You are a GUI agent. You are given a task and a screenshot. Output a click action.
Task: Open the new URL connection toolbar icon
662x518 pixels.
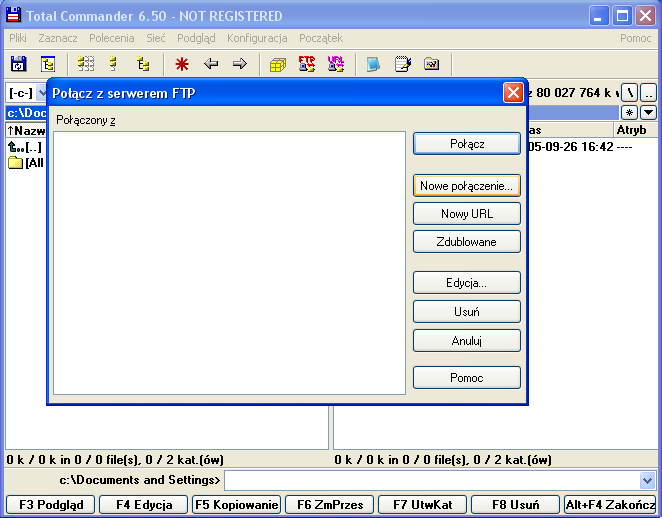pos(336,64)
